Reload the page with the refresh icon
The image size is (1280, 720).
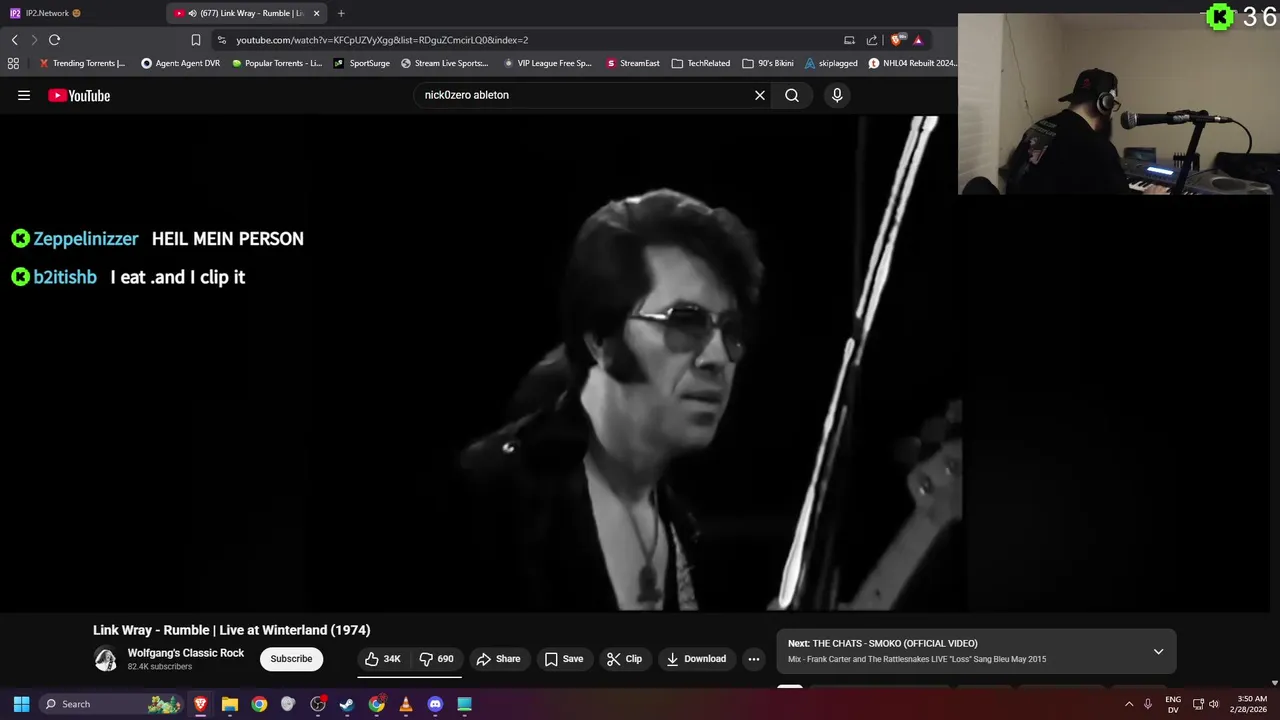point(54,40)
